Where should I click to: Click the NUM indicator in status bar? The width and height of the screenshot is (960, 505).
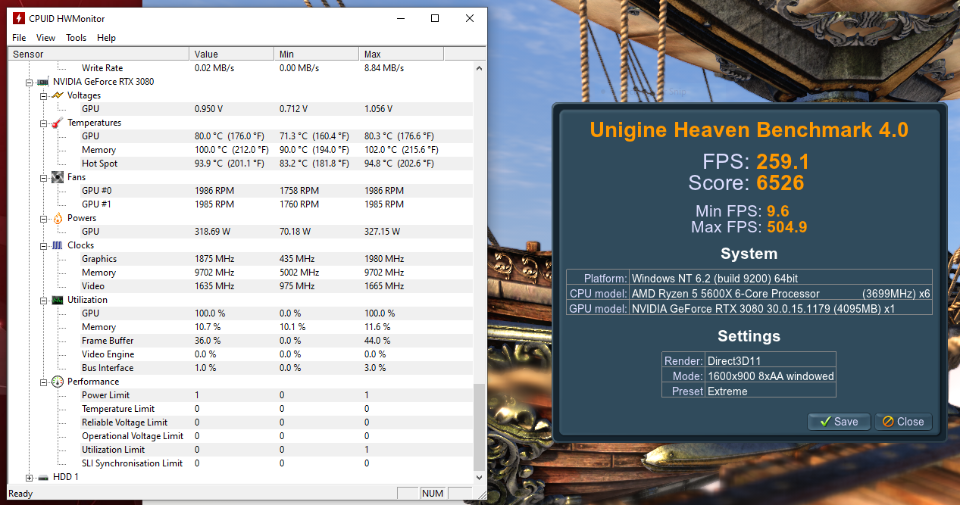click(433, 493)
